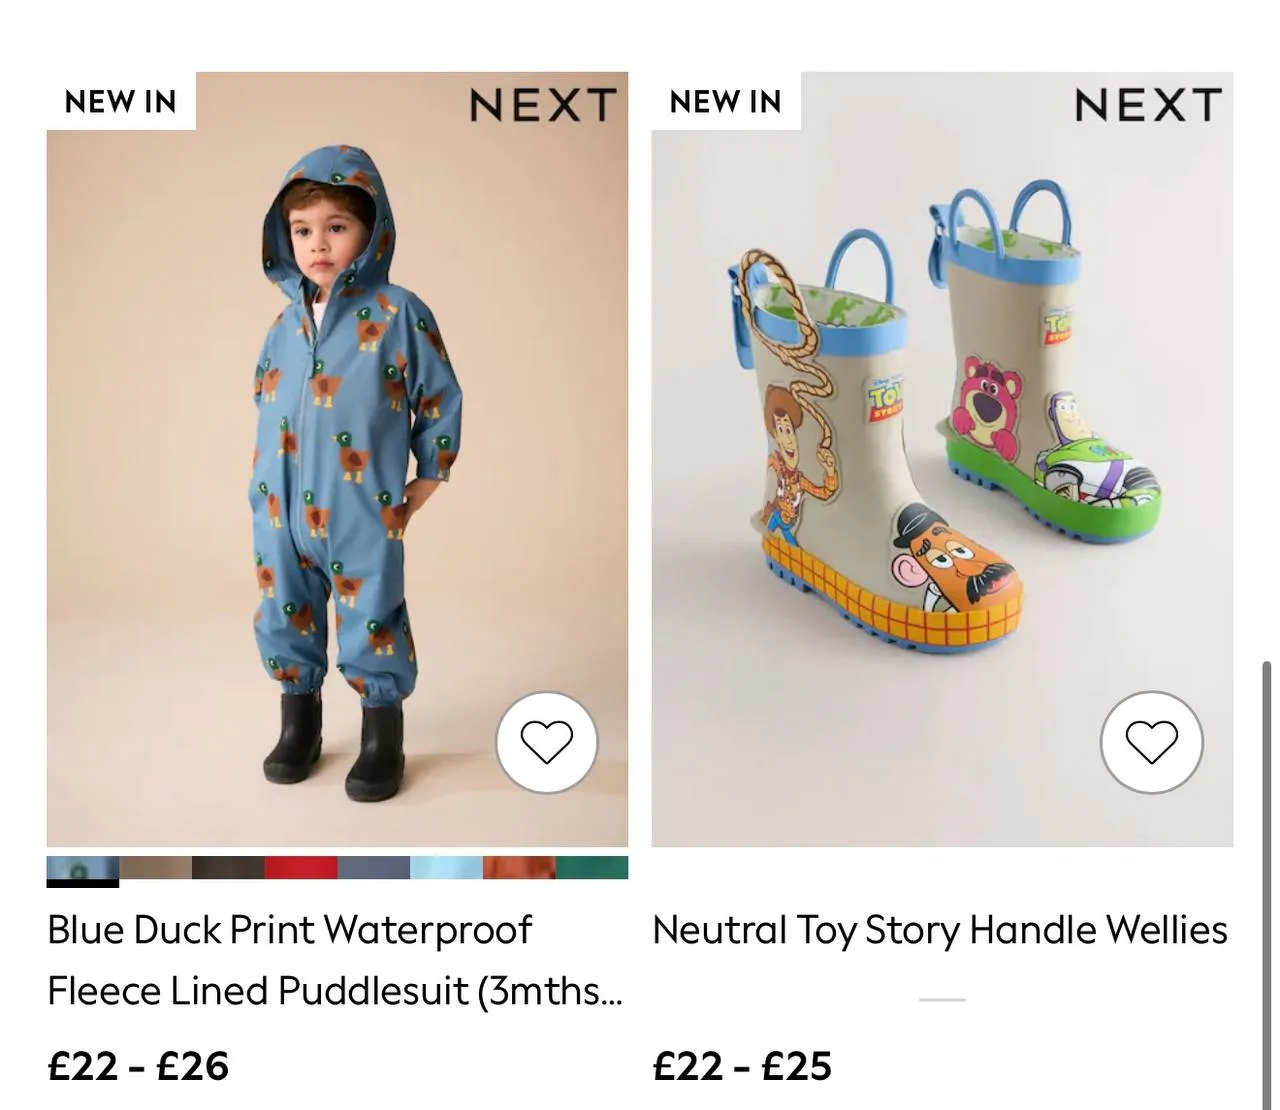The width and height of the screenshot is (1280, 1110).
Task: Select the selected blue duck print swatch
Action: coord(83,868)
